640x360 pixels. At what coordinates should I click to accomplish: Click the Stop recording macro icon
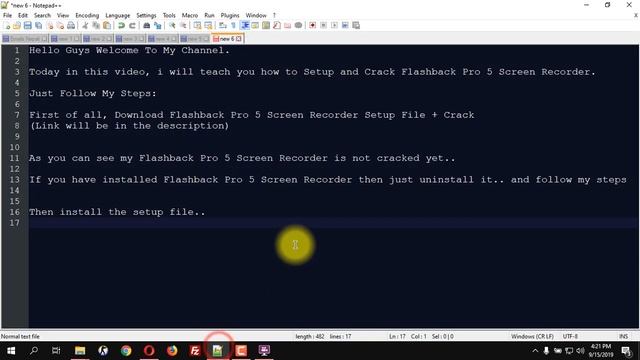pos(323,26)
